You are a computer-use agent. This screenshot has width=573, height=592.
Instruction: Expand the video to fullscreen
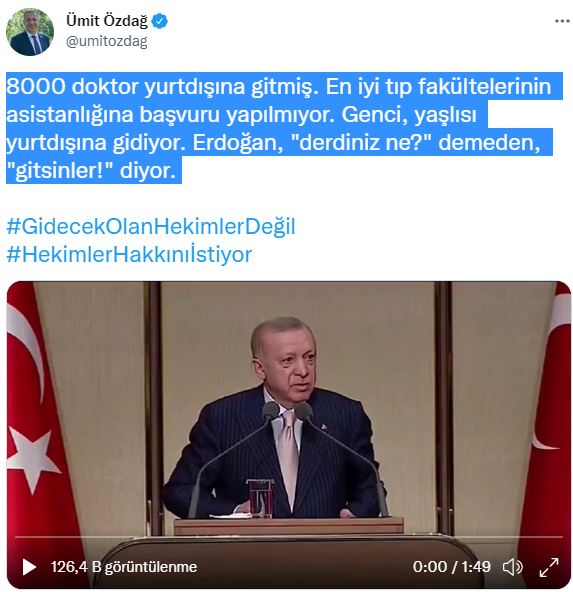(x=549, y=567)
